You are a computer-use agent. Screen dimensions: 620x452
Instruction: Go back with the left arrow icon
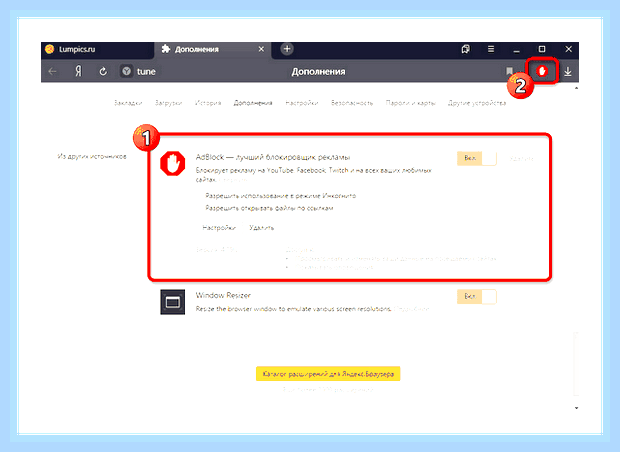pyautogui.click(x=53, y=72)
